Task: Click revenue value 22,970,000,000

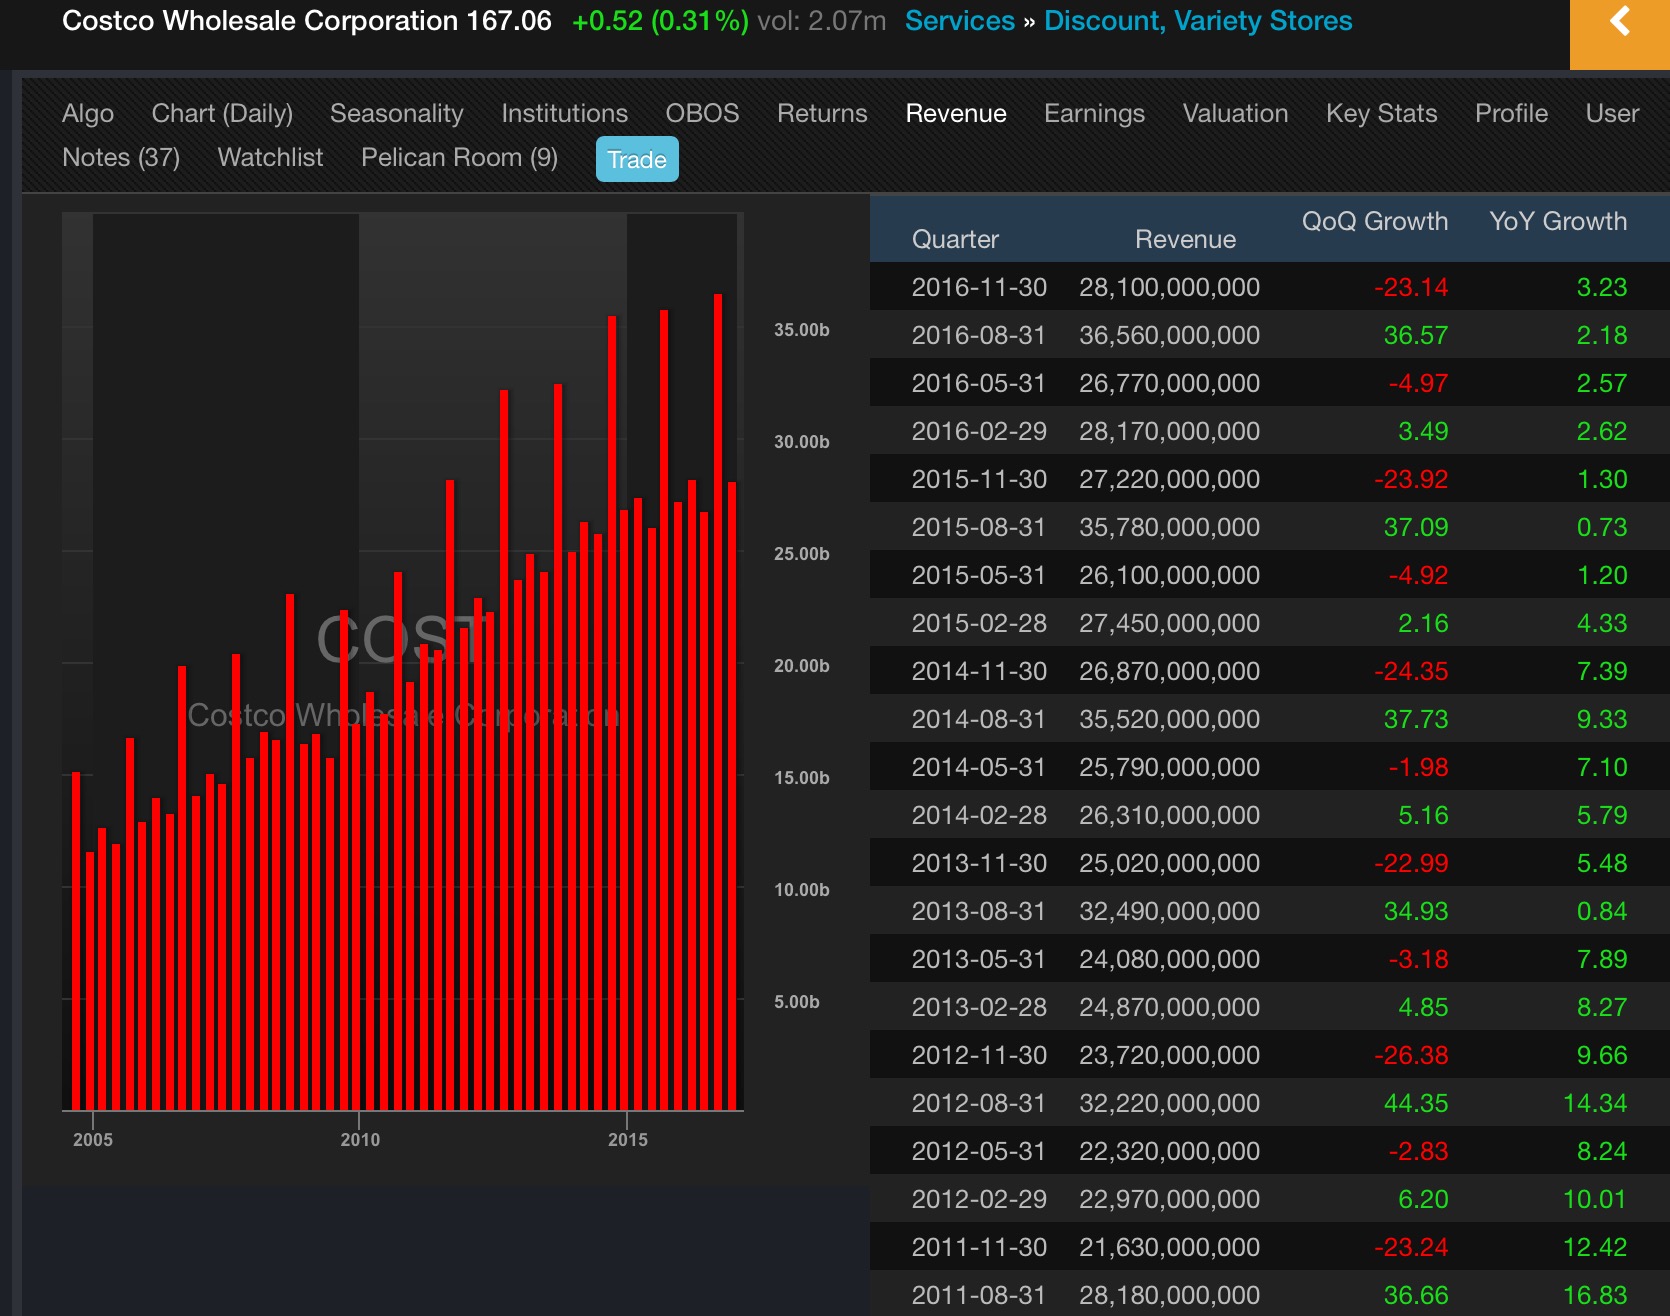Action: coord(1169,1200)
